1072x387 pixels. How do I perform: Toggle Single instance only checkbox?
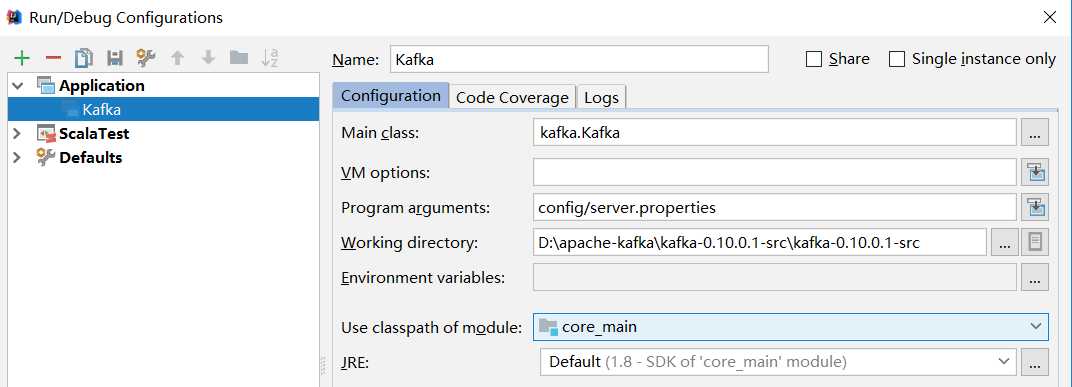coord(897,59)
